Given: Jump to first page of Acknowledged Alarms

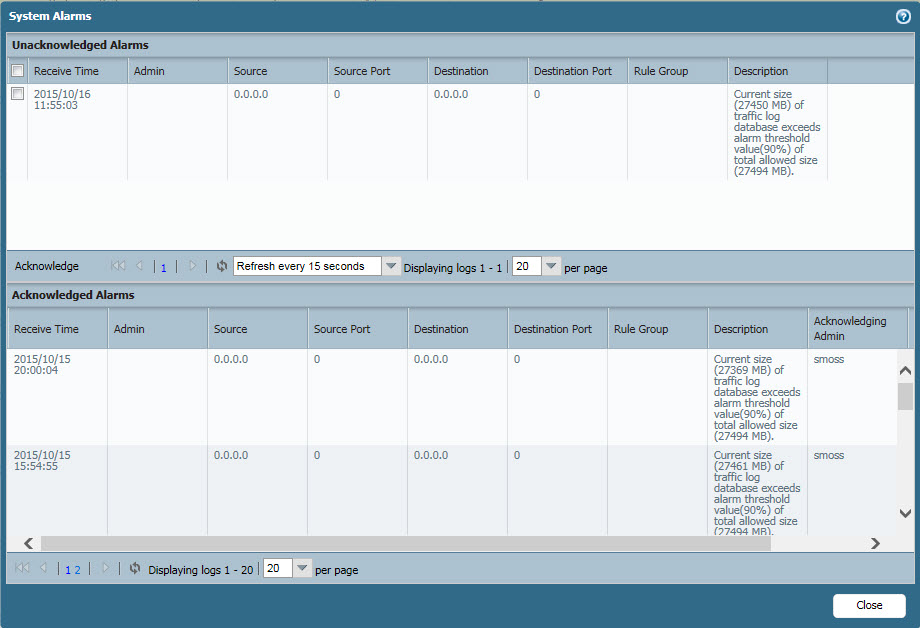Looking at the screenshot, I should [x=21, y=569].
